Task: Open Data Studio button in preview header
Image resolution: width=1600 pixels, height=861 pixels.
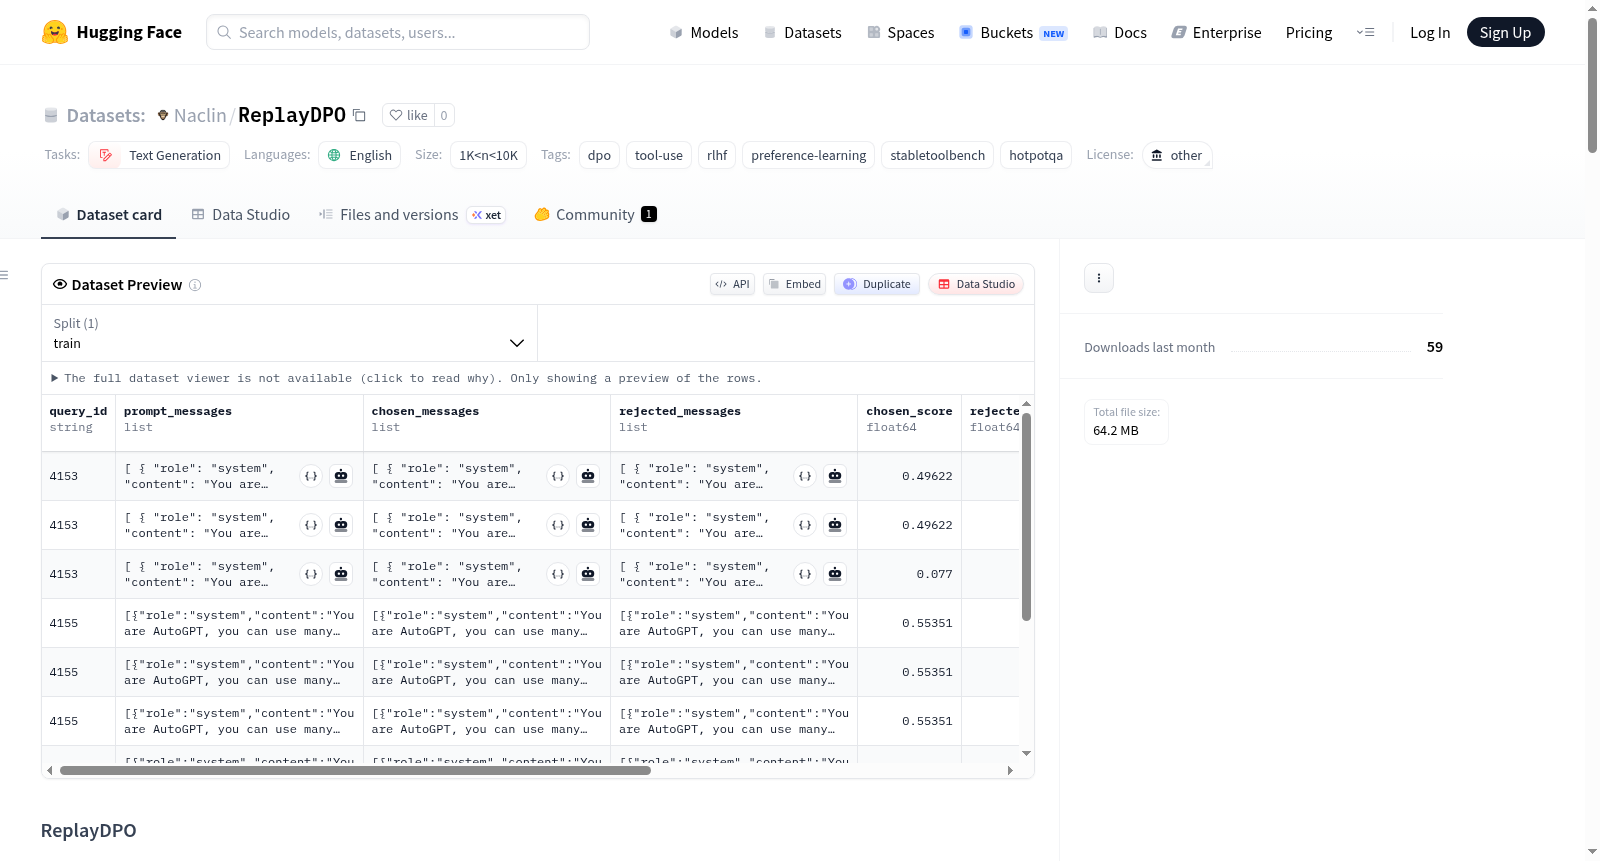Action: coord(976,284)
